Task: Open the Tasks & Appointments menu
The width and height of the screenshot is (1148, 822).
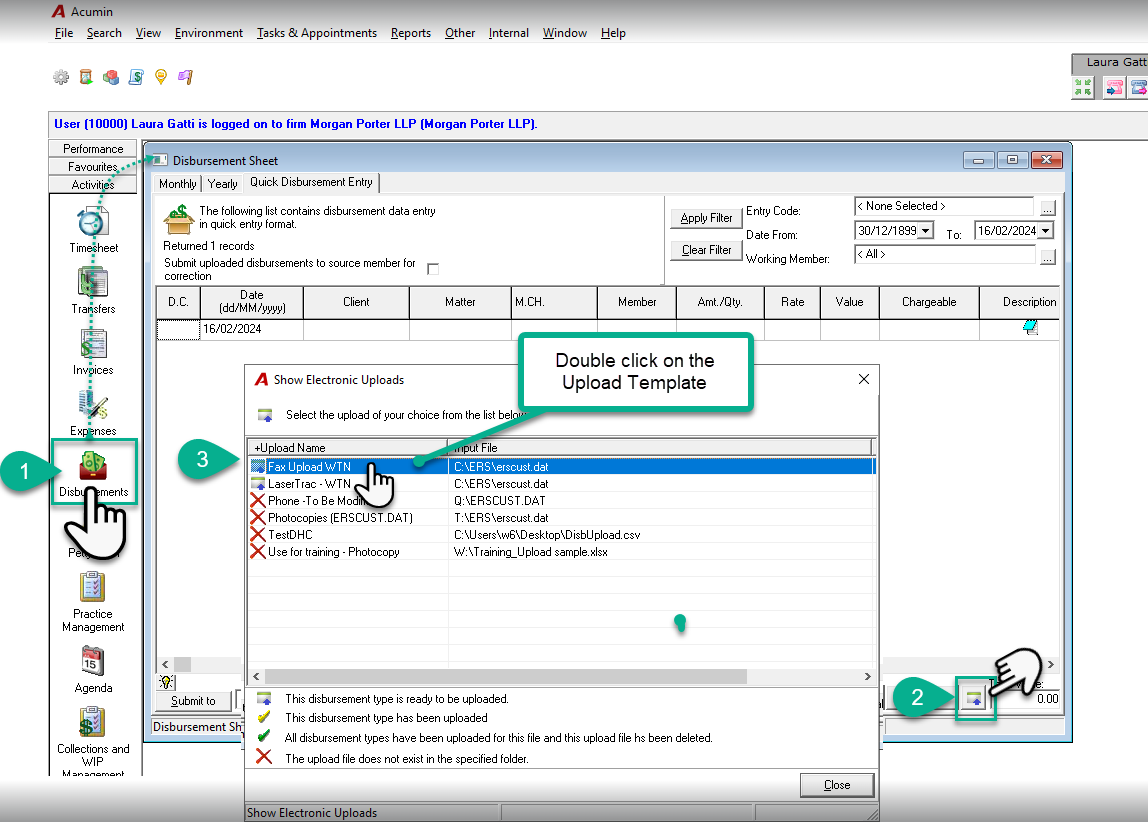Action: tap(317, 33)
